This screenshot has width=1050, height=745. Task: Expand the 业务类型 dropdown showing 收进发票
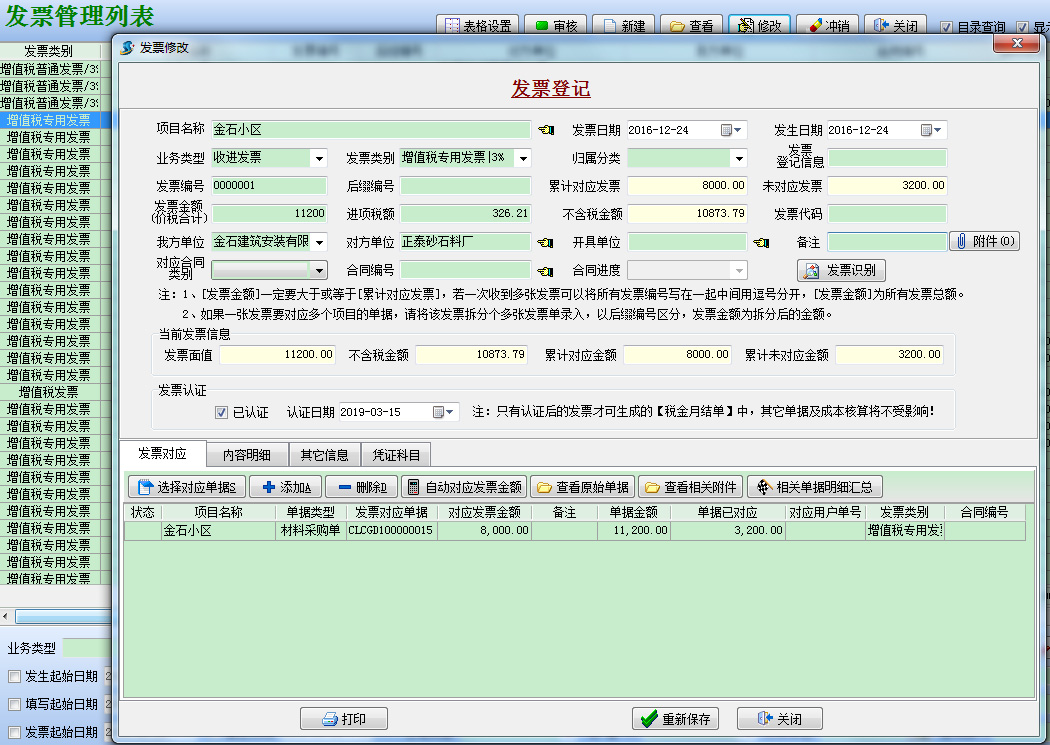pyautogui.click(x=319, y=159)
